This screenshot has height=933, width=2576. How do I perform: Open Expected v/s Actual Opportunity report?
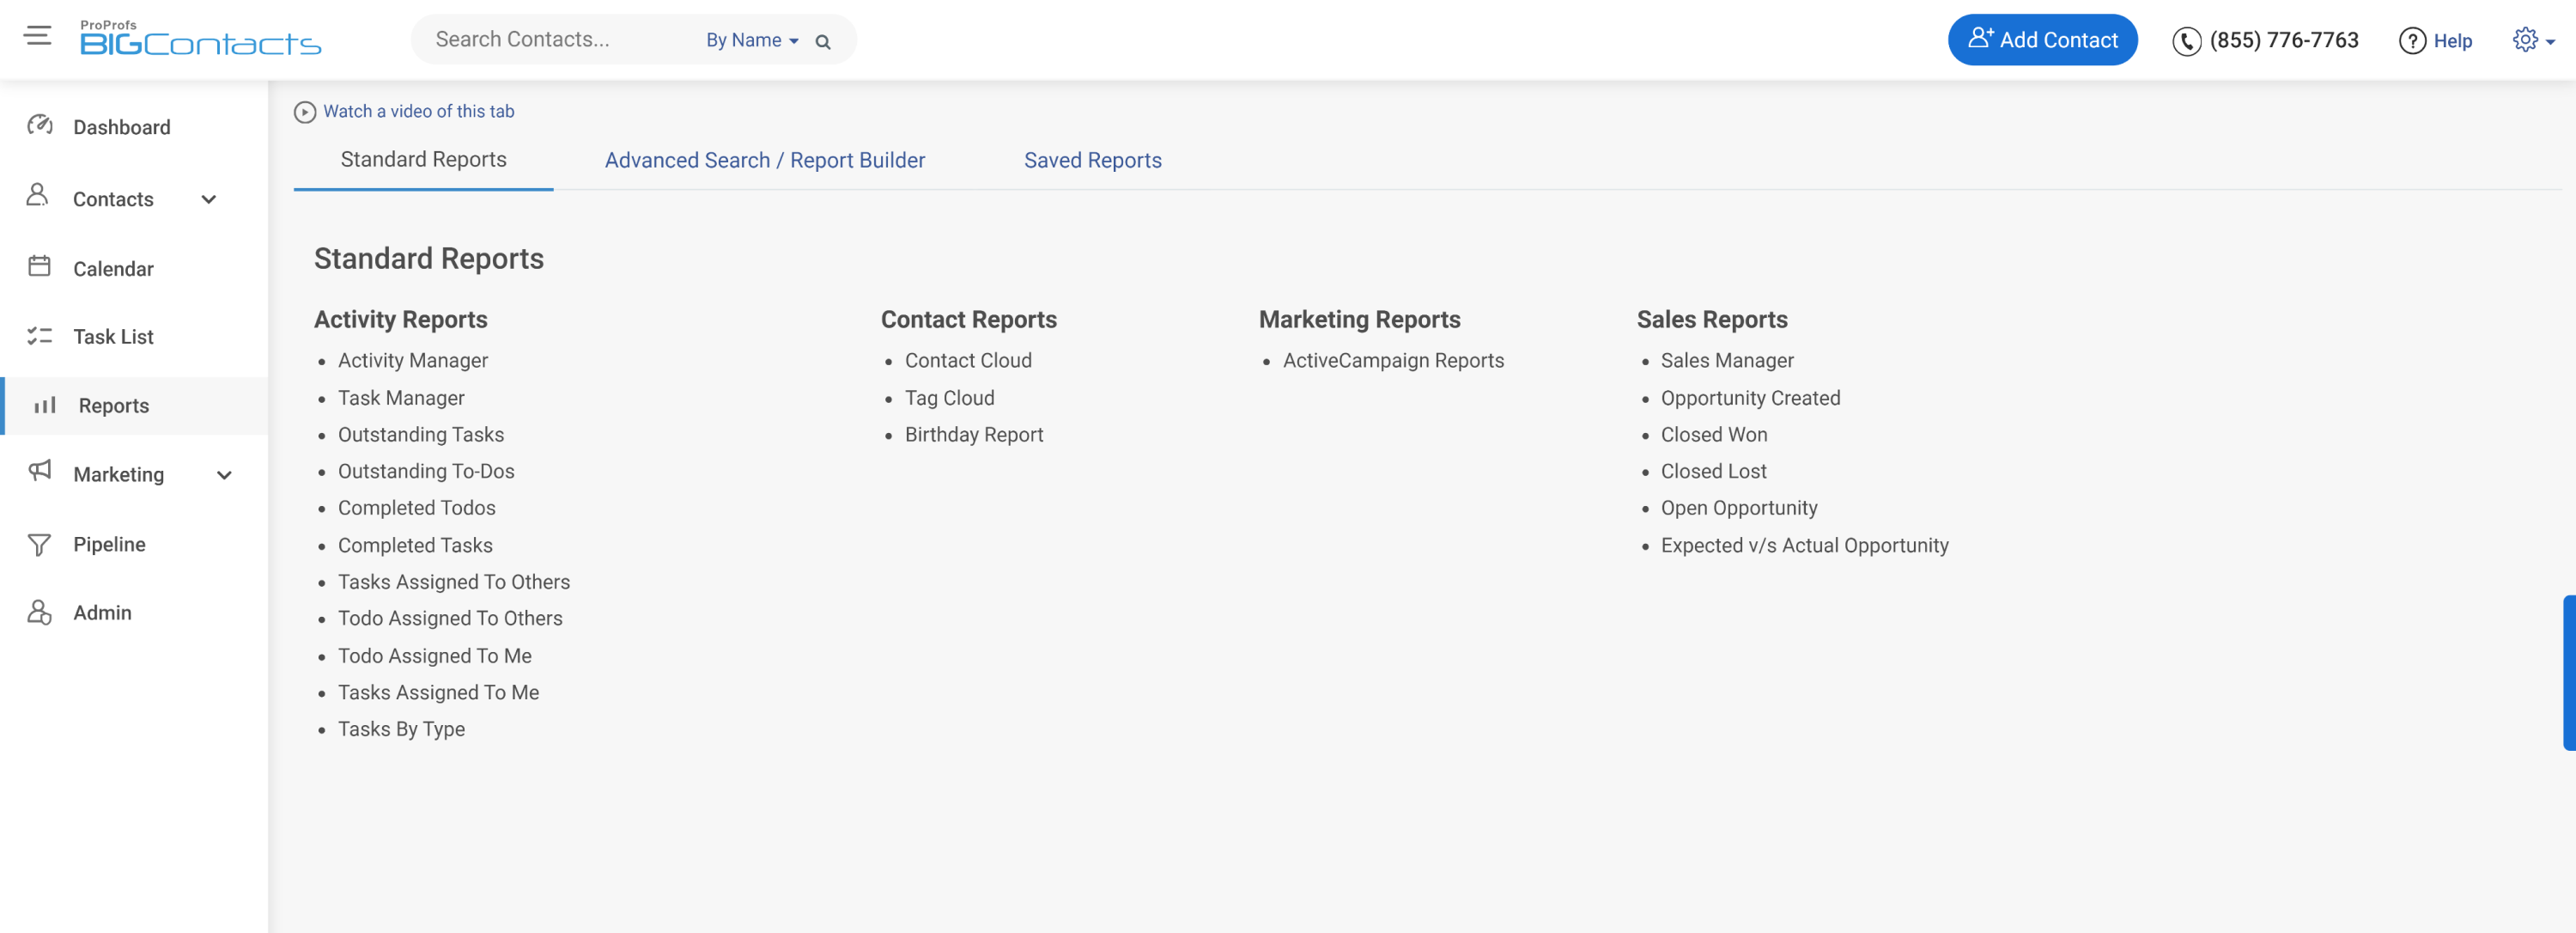click(x=1804, y=545)
